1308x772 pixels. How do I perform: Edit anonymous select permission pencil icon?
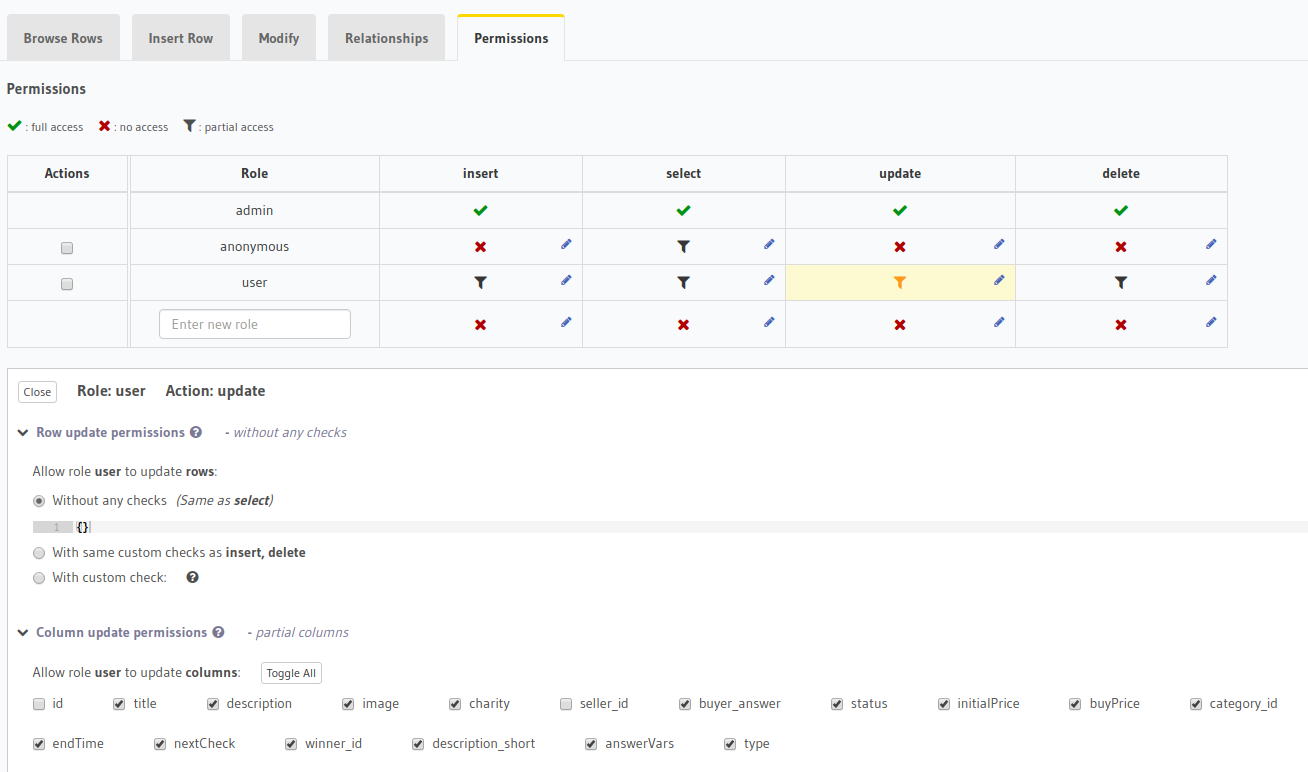coord(769,244)
